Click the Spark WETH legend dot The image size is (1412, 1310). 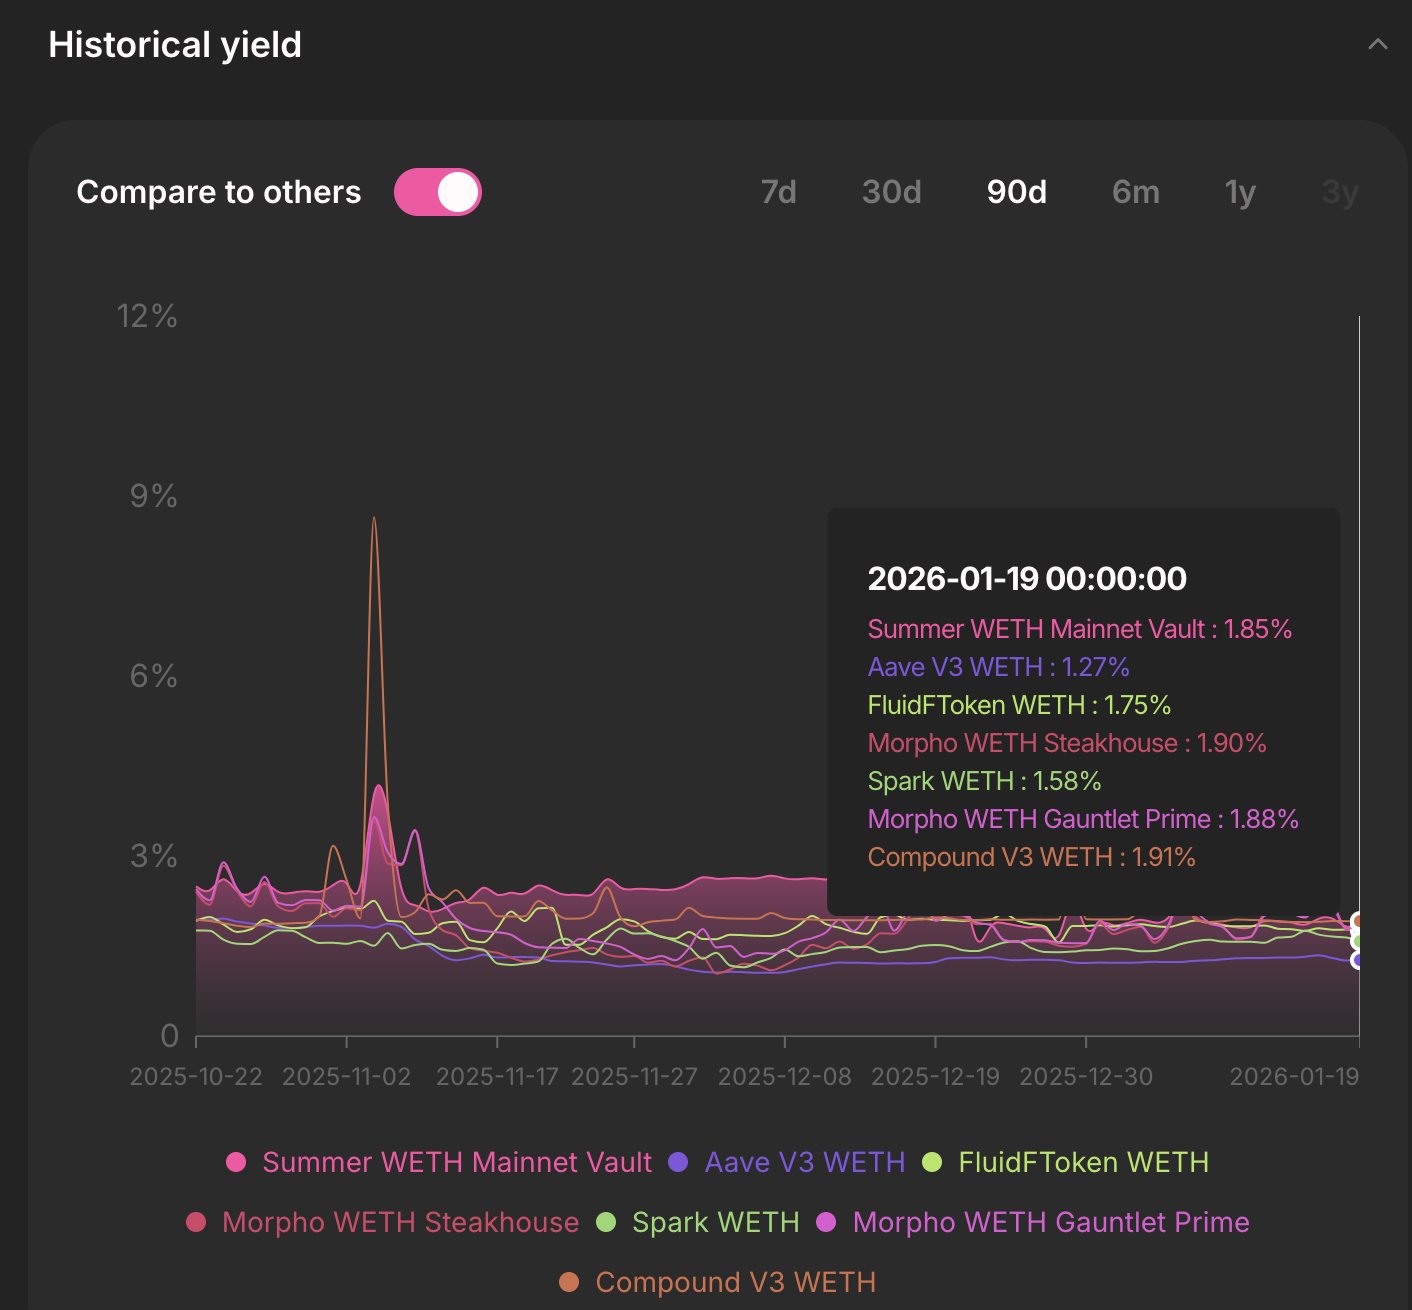606,1222
